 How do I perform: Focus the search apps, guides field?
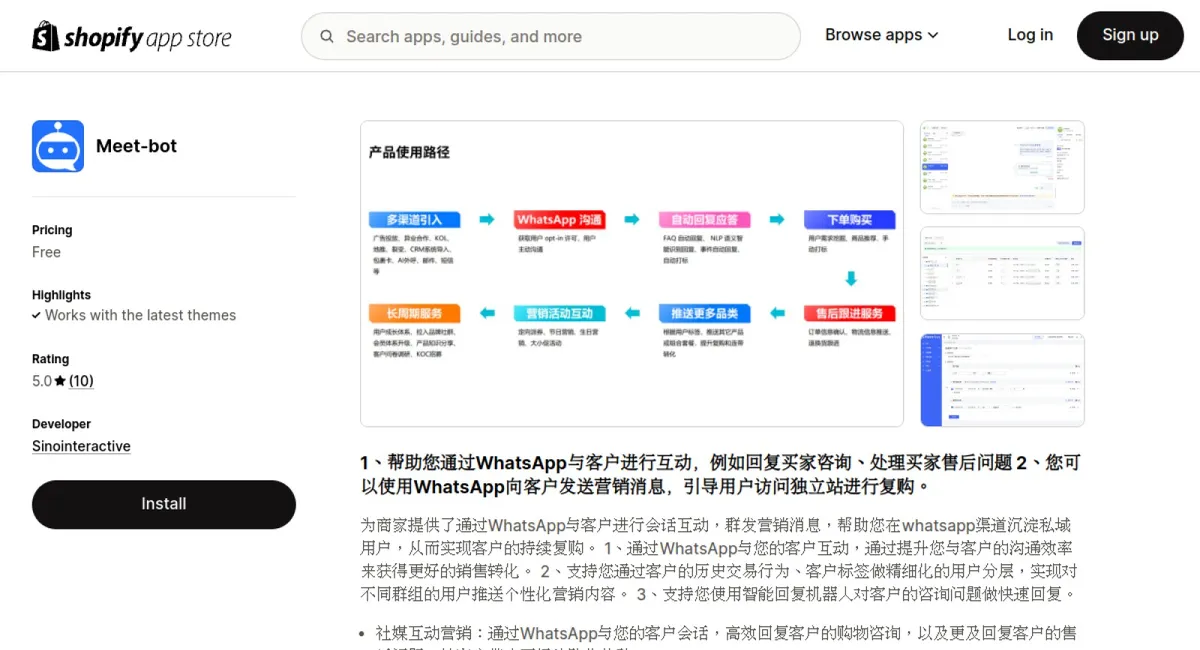pos(551,37)
